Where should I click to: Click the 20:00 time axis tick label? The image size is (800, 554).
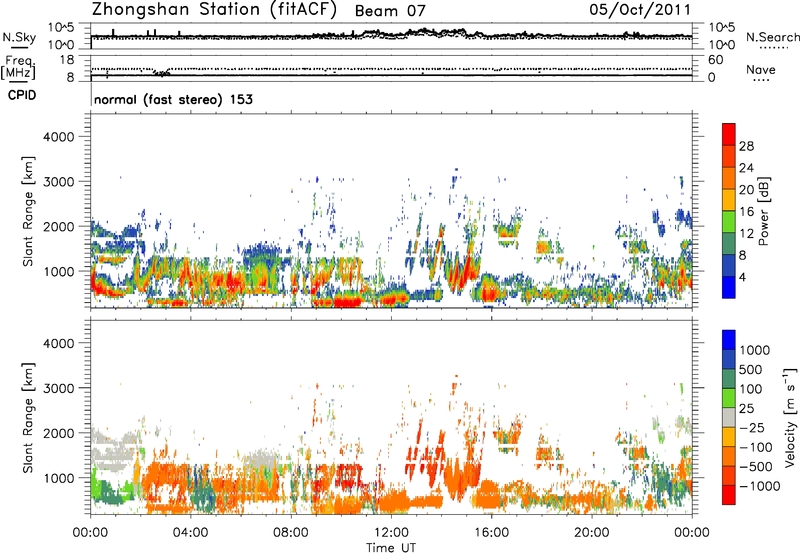tap(592, 533)
